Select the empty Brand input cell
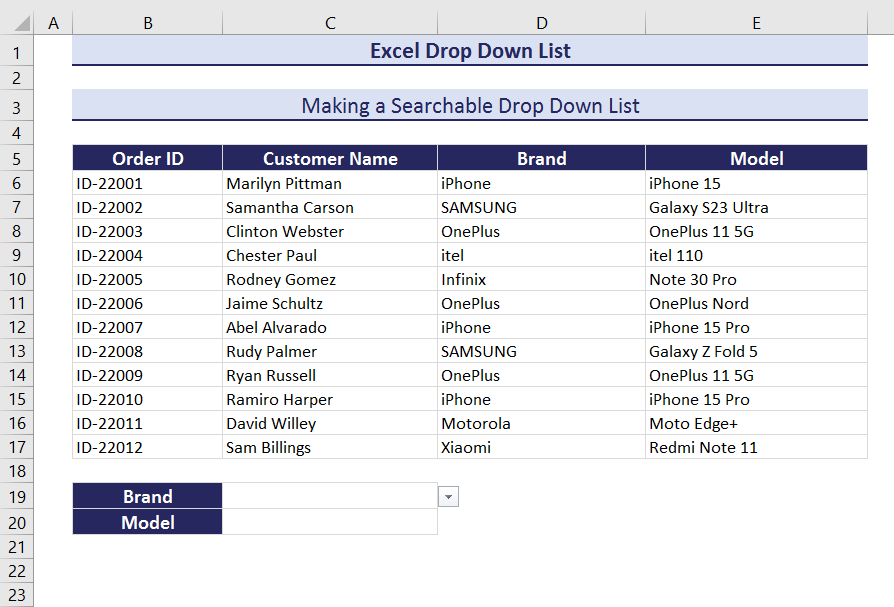Viewport: 894px width, 607px height. [330, 496]
